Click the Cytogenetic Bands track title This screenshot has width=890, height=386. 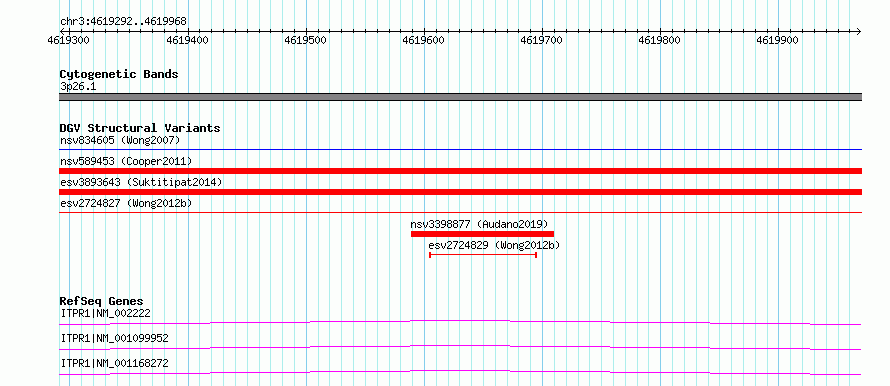pyautogui.click(x=119, y=74)
